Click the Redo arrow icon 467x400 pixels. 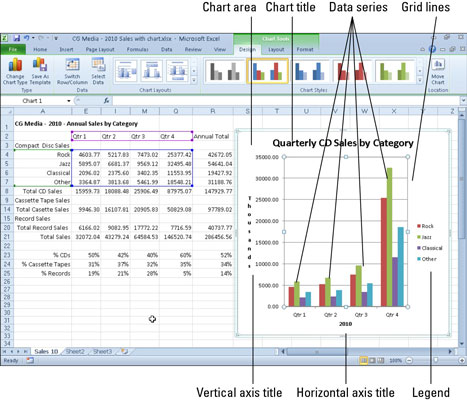coord(41,38)
